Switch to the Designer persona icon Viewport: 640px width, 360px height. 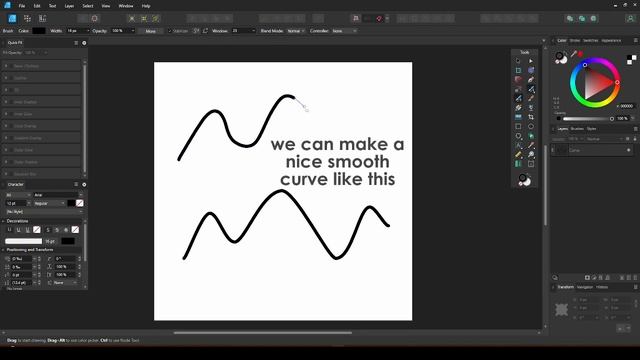click(x=12, y=18)
